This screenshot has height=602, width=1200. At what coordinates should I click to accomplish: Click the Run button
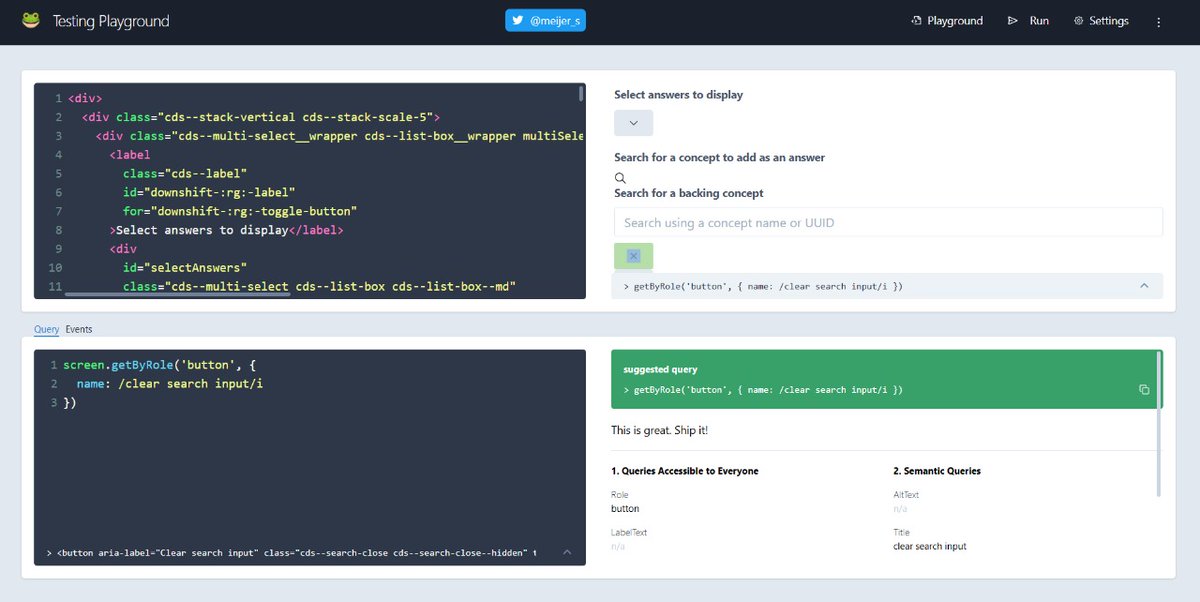click(1028, 20)
